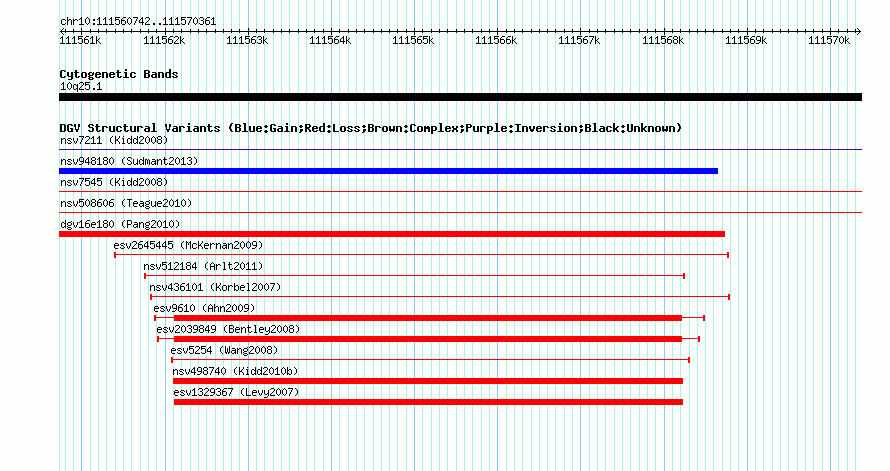890x471 pixels.
Task: Click the 111565k ruler tick label
Action: click(413, 40)
